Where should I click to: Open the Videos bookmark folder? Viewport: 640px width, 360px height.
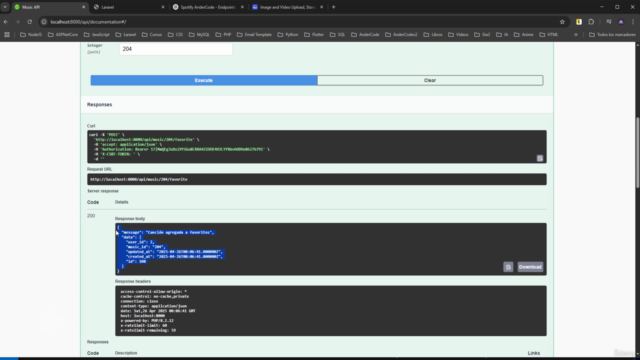[x=458, y=35]
